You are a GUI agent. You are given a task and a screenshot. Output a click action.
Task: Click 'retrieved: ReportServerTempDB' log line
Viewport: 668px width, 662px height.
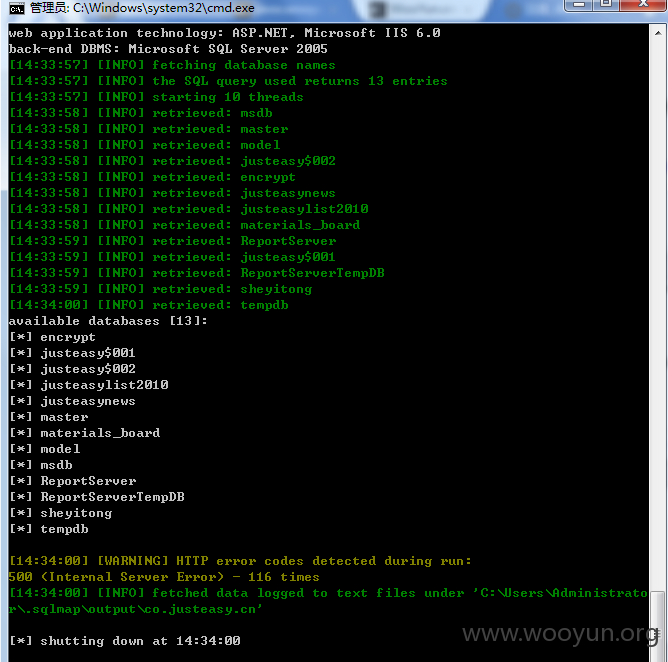196,273
